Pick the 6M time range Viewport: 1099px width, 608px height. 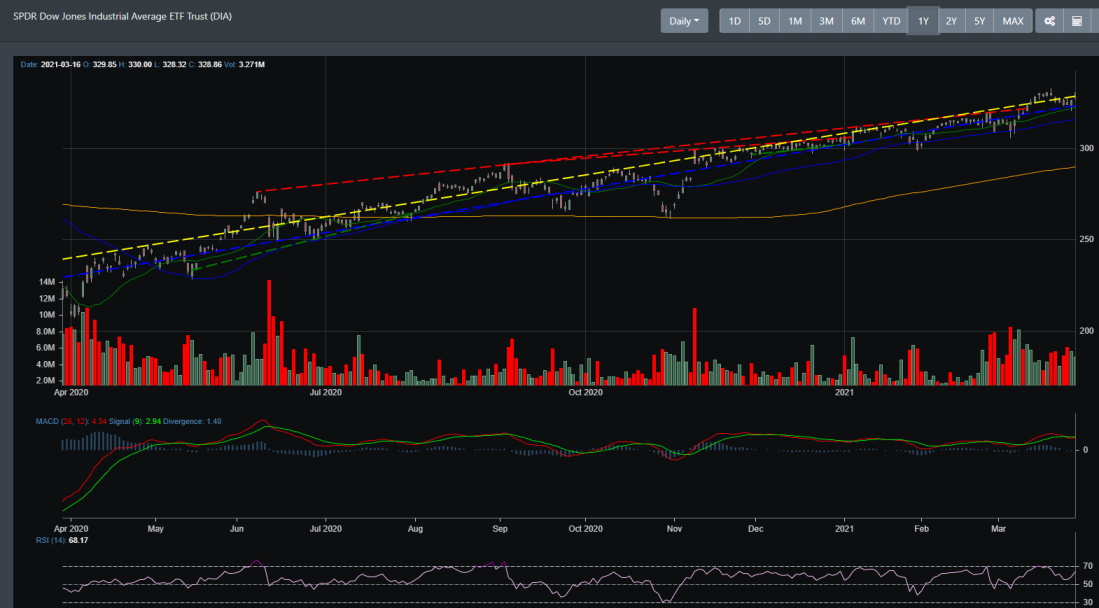pyautogui.click(x=858, y=21)
